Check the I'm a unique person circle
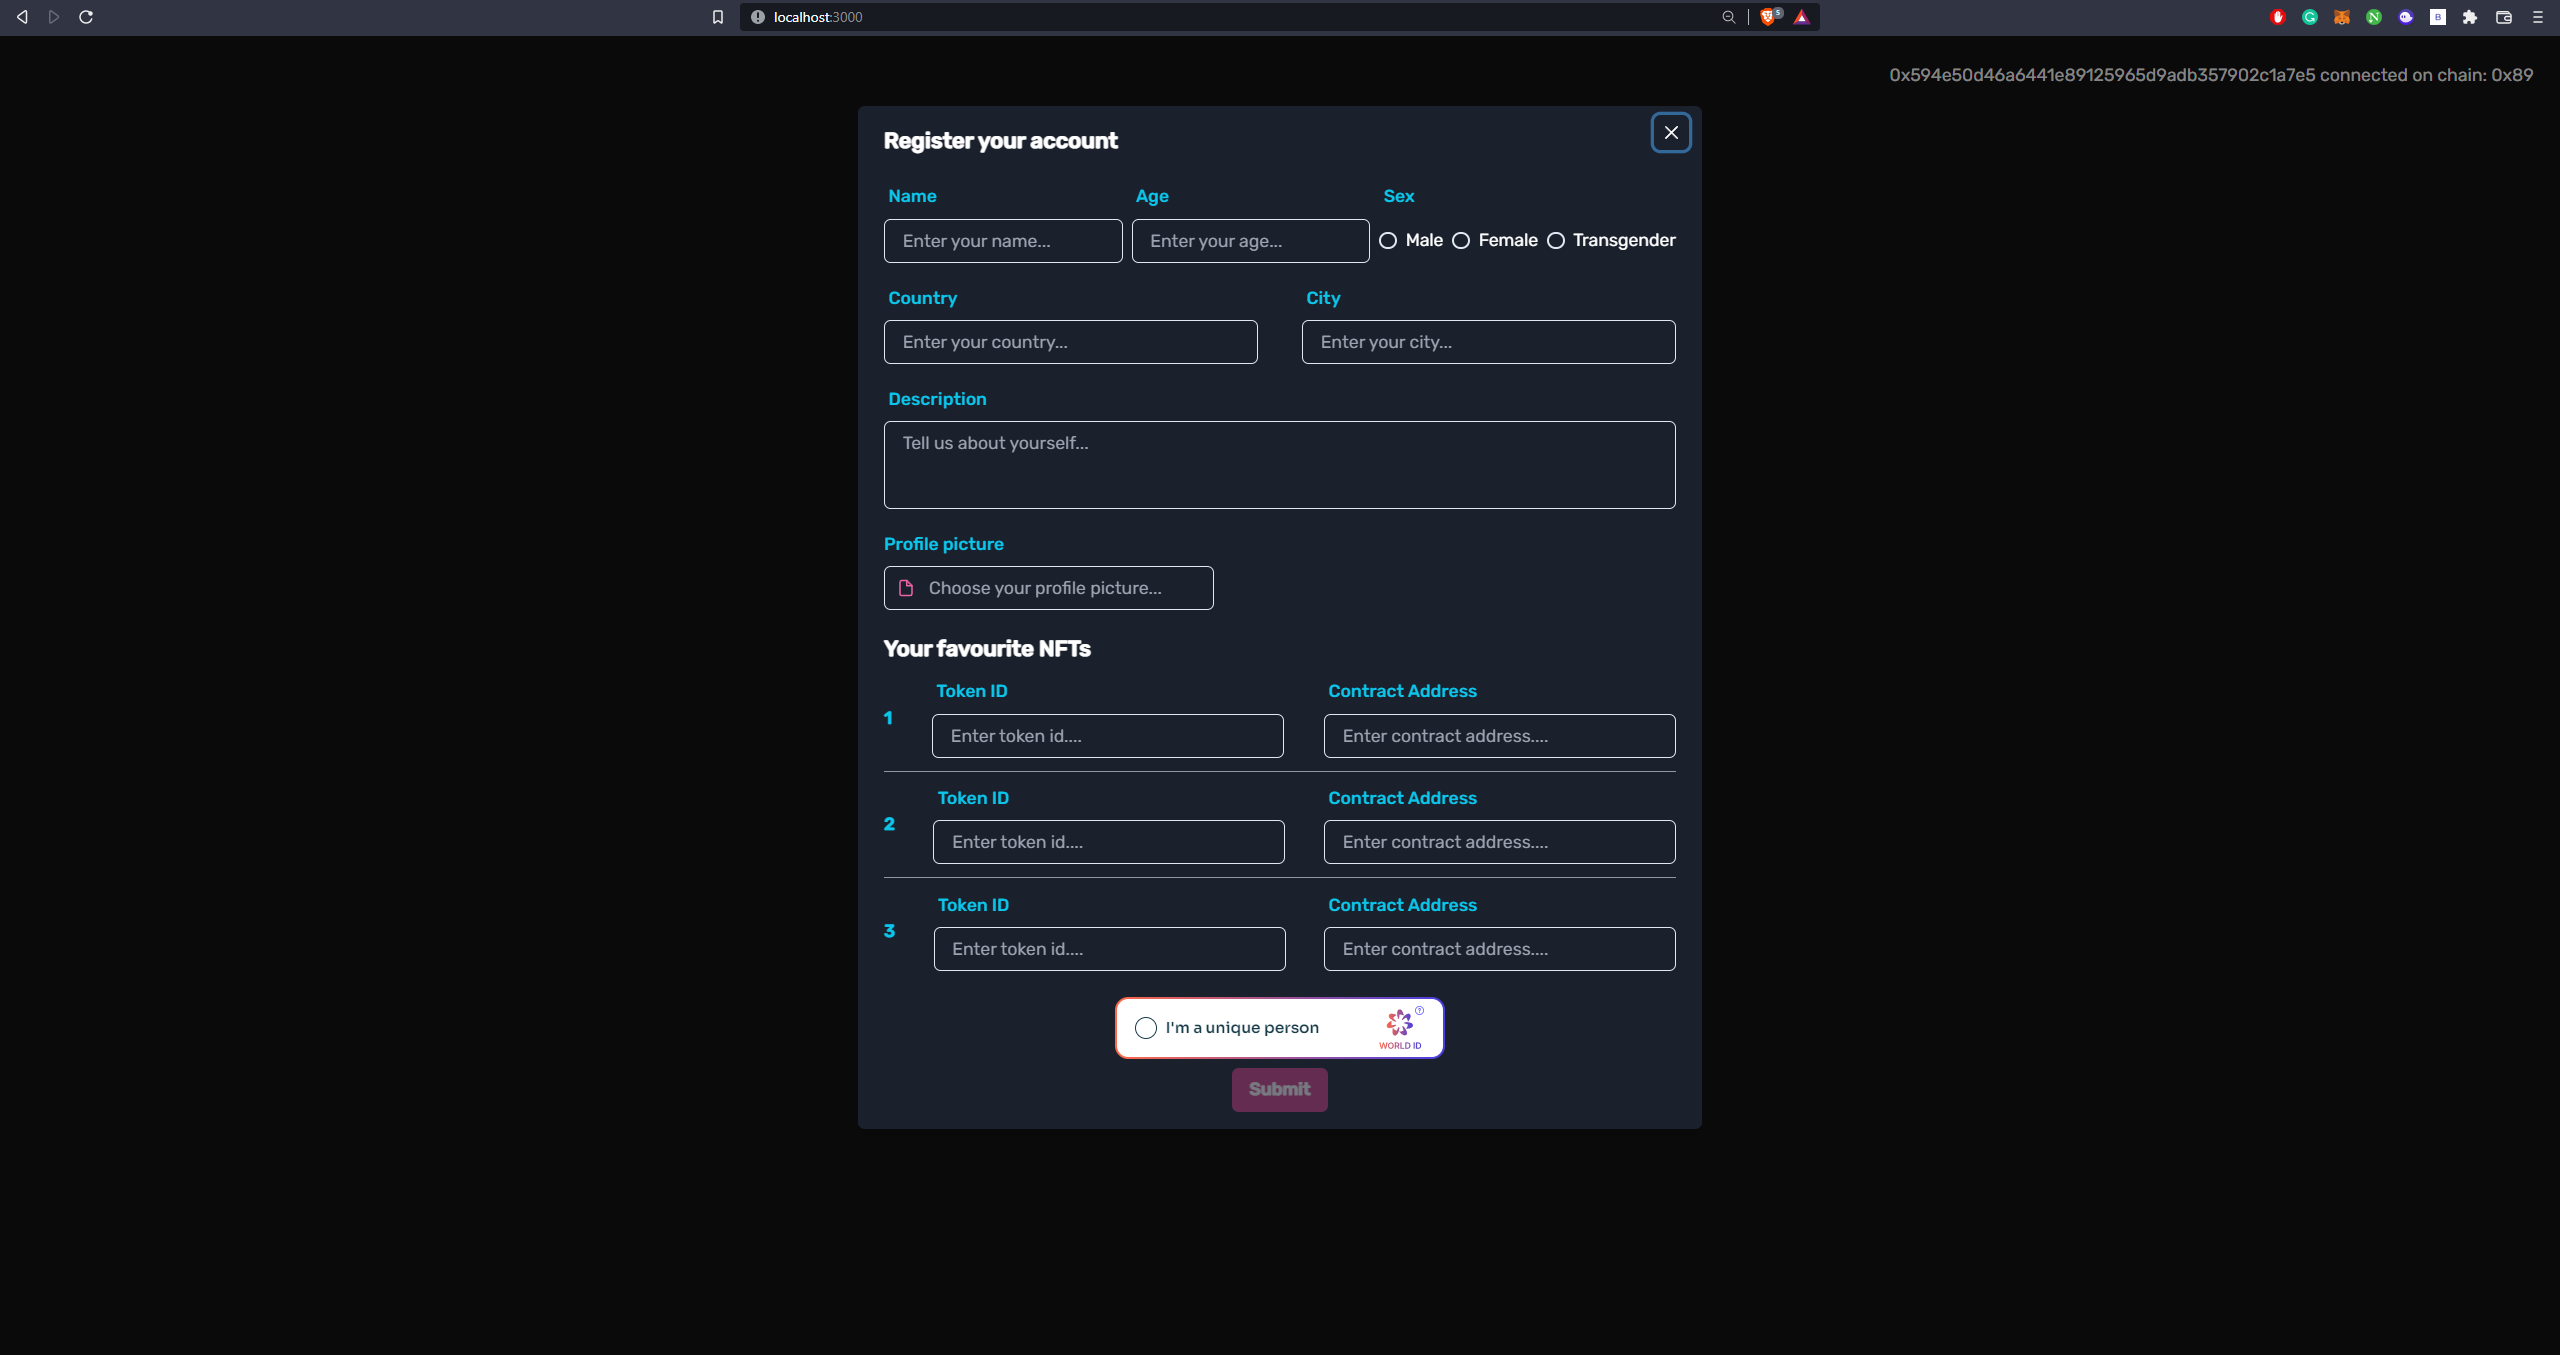2560x1355 pixels. point(1146,1028)
